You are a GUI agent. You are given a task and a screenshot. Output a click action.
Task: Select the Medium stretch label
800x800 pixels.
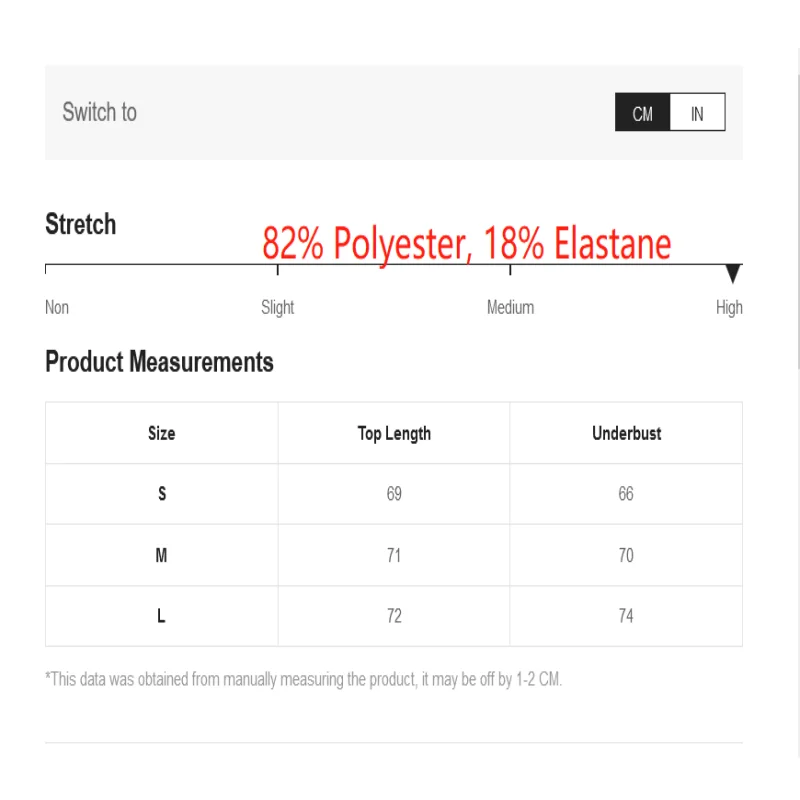510,307
